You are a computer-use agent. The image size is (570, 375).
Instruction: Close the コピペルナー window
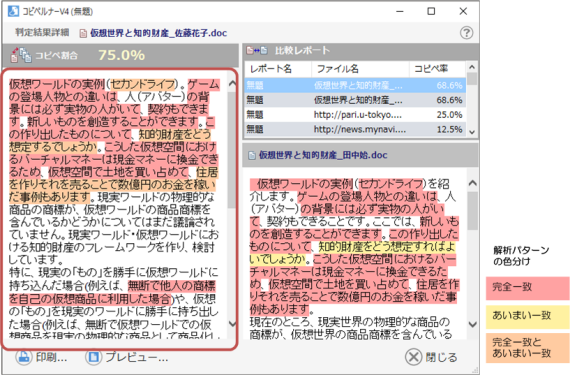[463, 11]
